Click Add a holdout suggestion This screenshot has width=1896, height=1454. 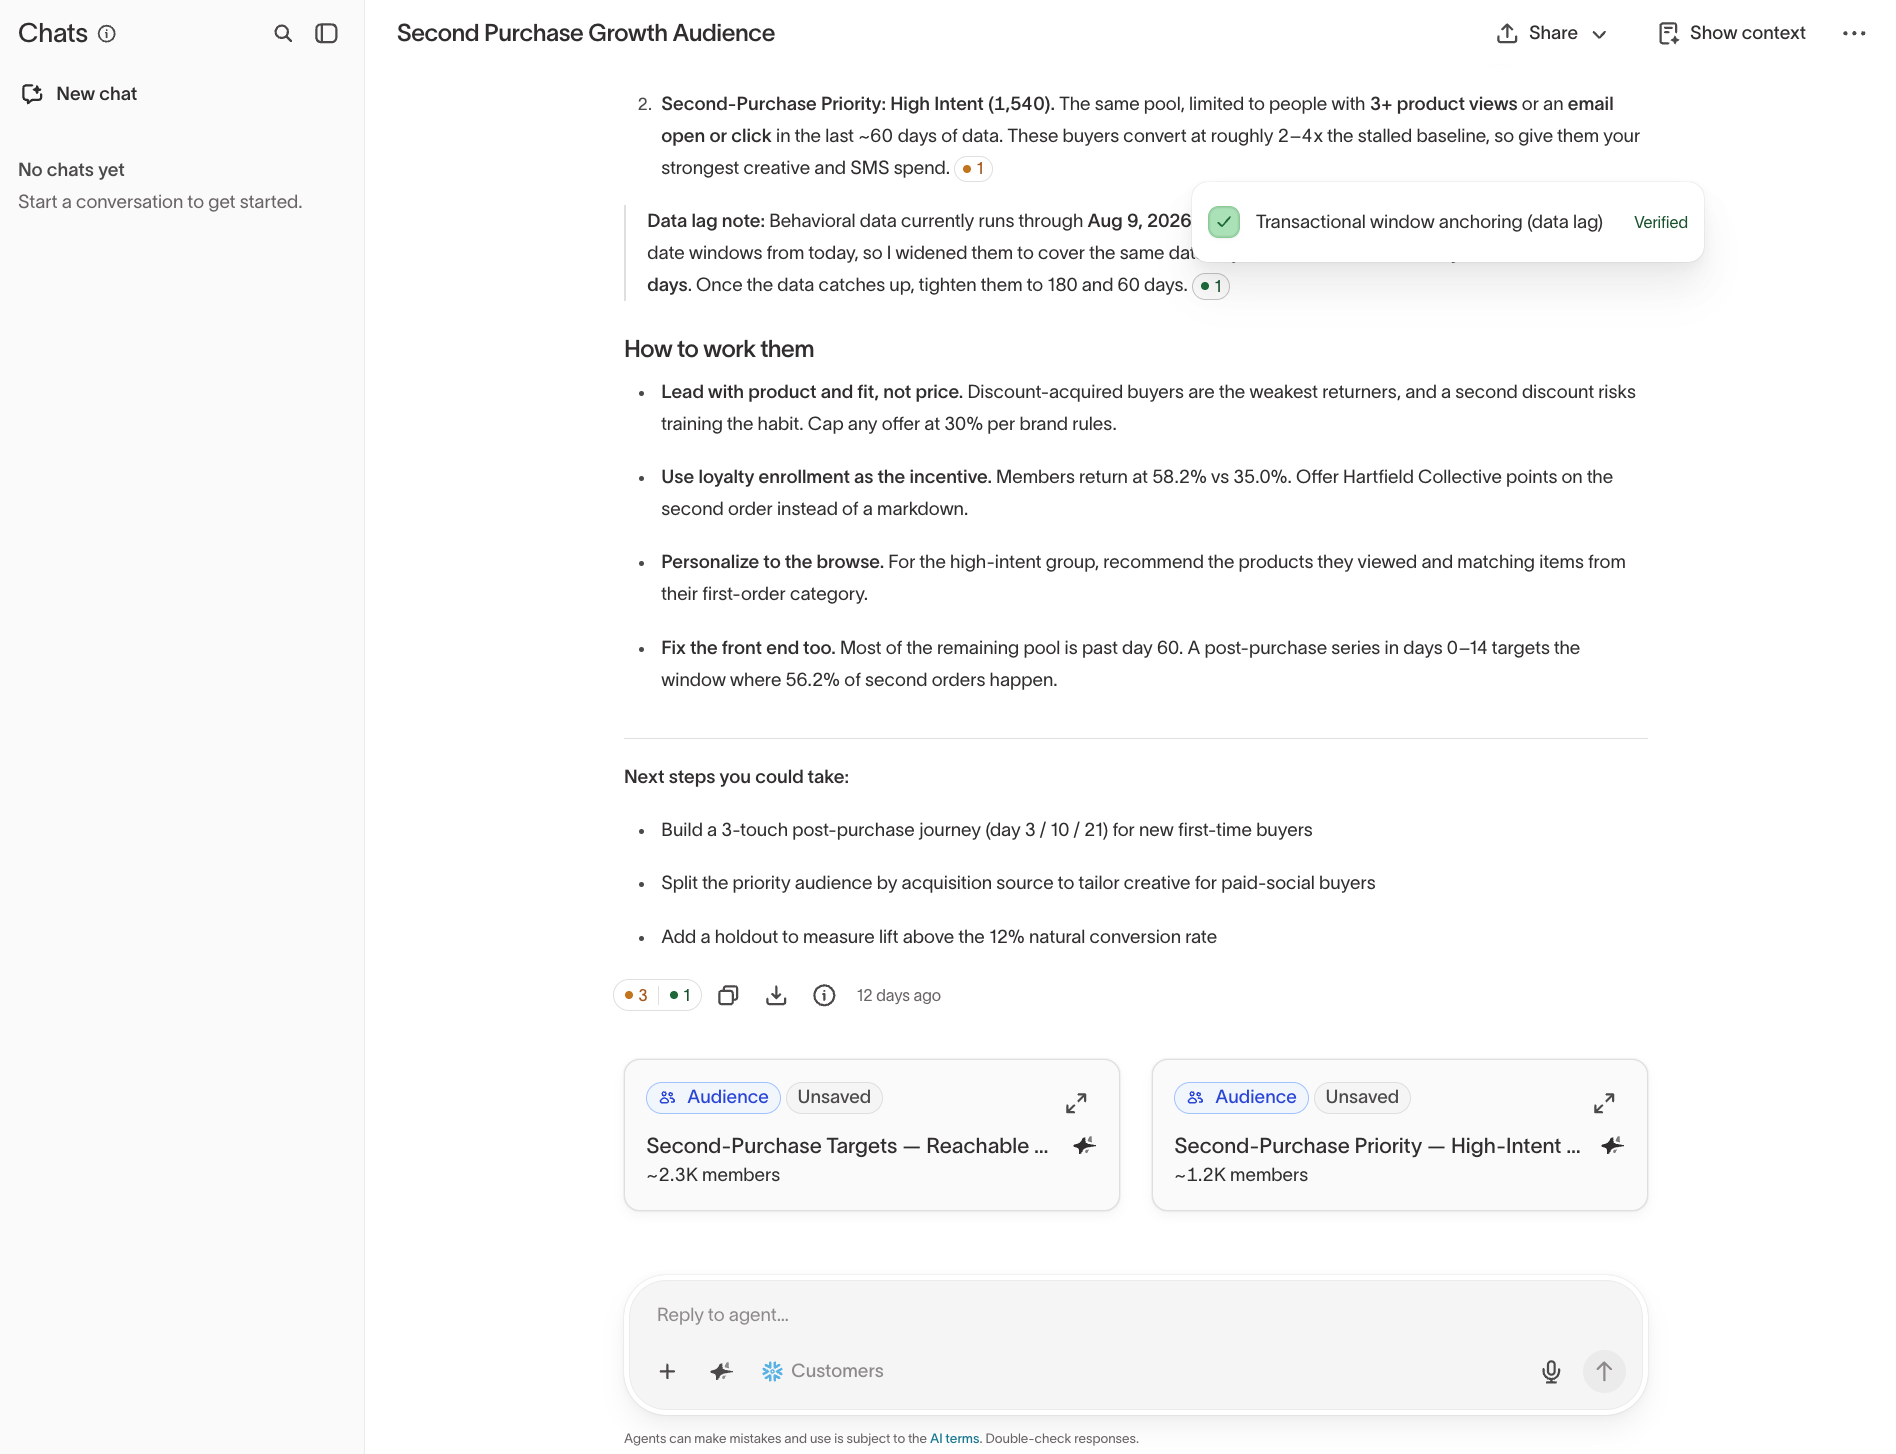coord(939,937)
